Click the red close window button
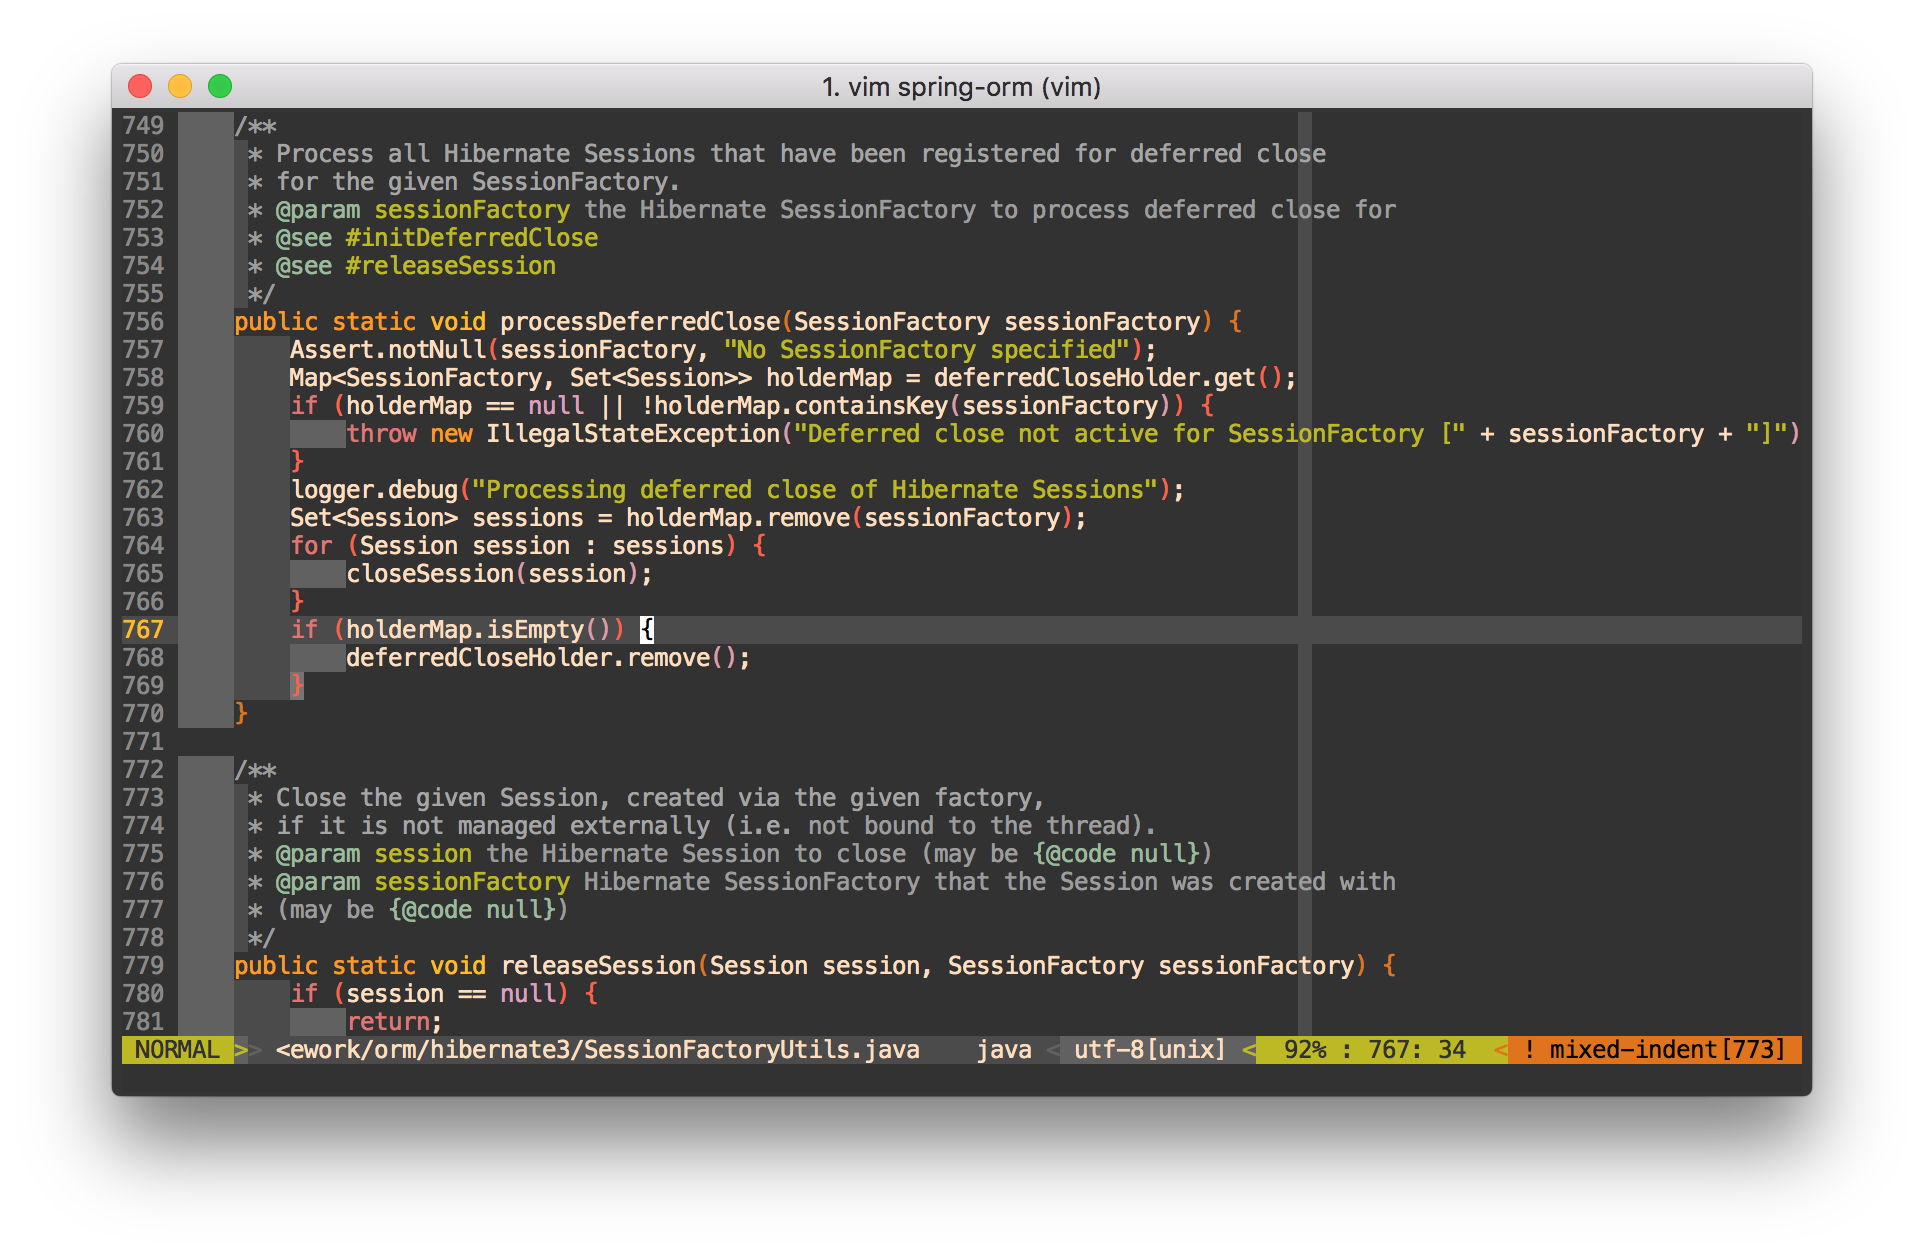 pos(140,87)
